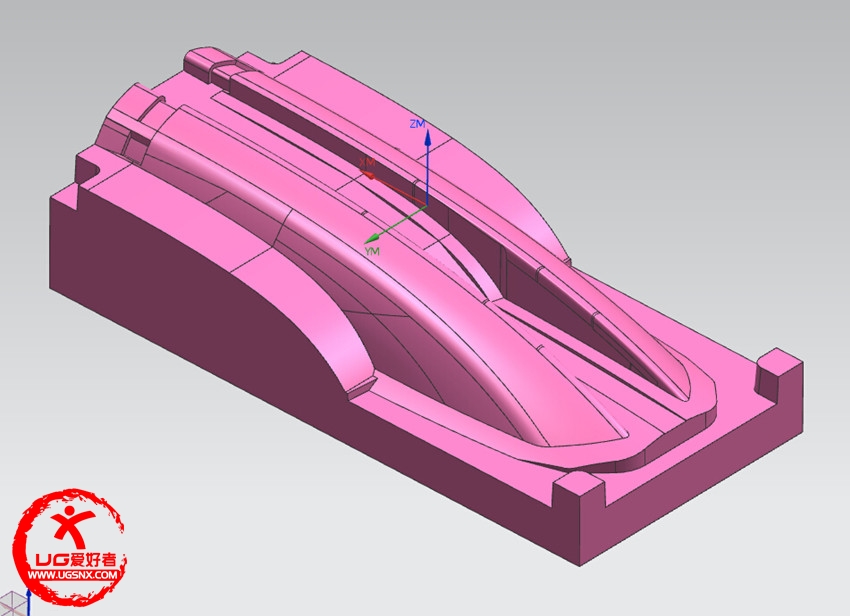This screenshot has width=850, height=616.
Task: Select the blue ZM axis arrow
Action: pos(427,167)
